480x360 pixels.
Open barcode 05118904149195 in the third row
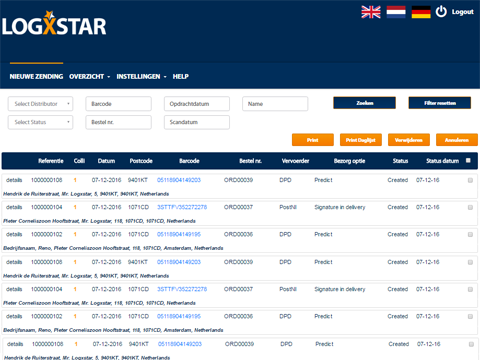click(179, 234)
